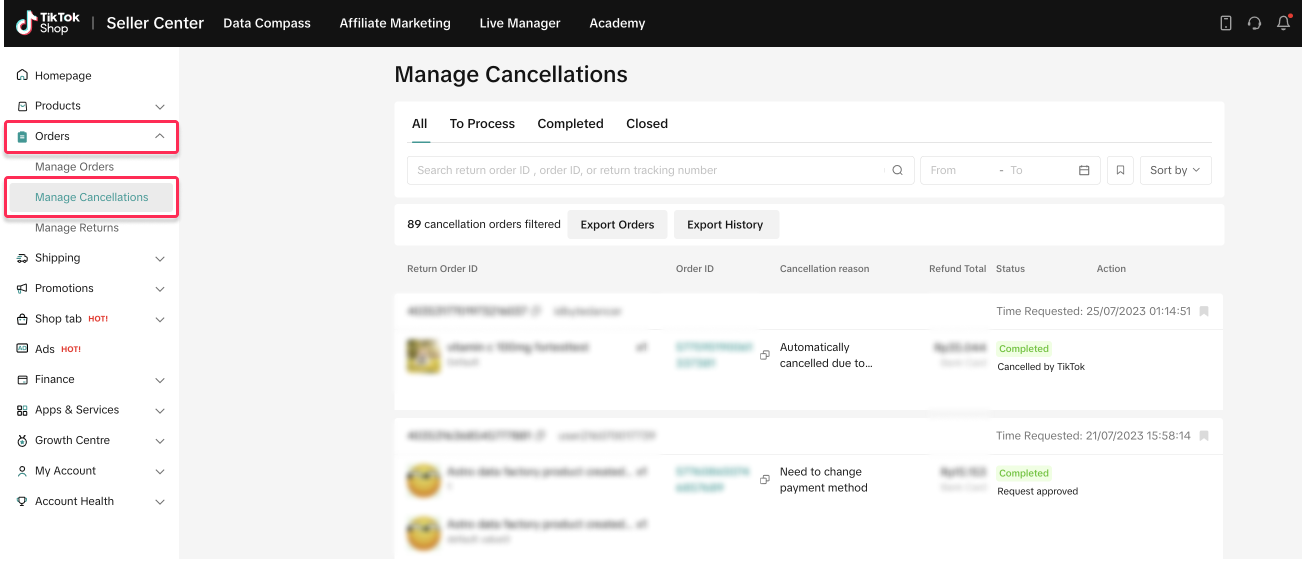This screenshot has width=1302, height=561.
Task: Open Manage Returns in the sidebar
Action: [77, 228]
